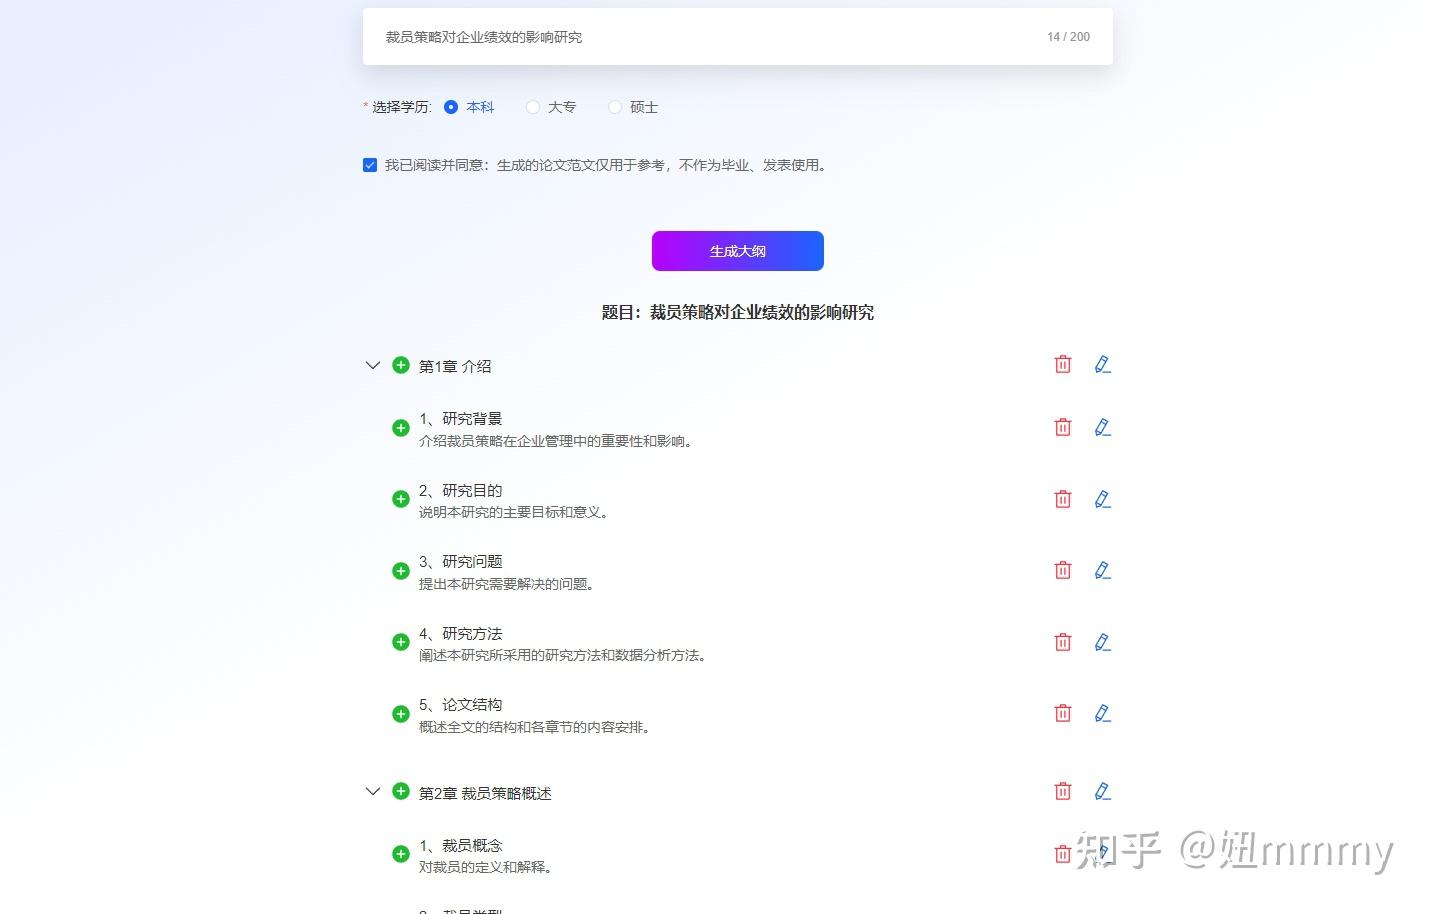Viewport: 1429px width, 914px height.
Task: Edit the 研究问题 section
Action: click(x=1102, y=570)
